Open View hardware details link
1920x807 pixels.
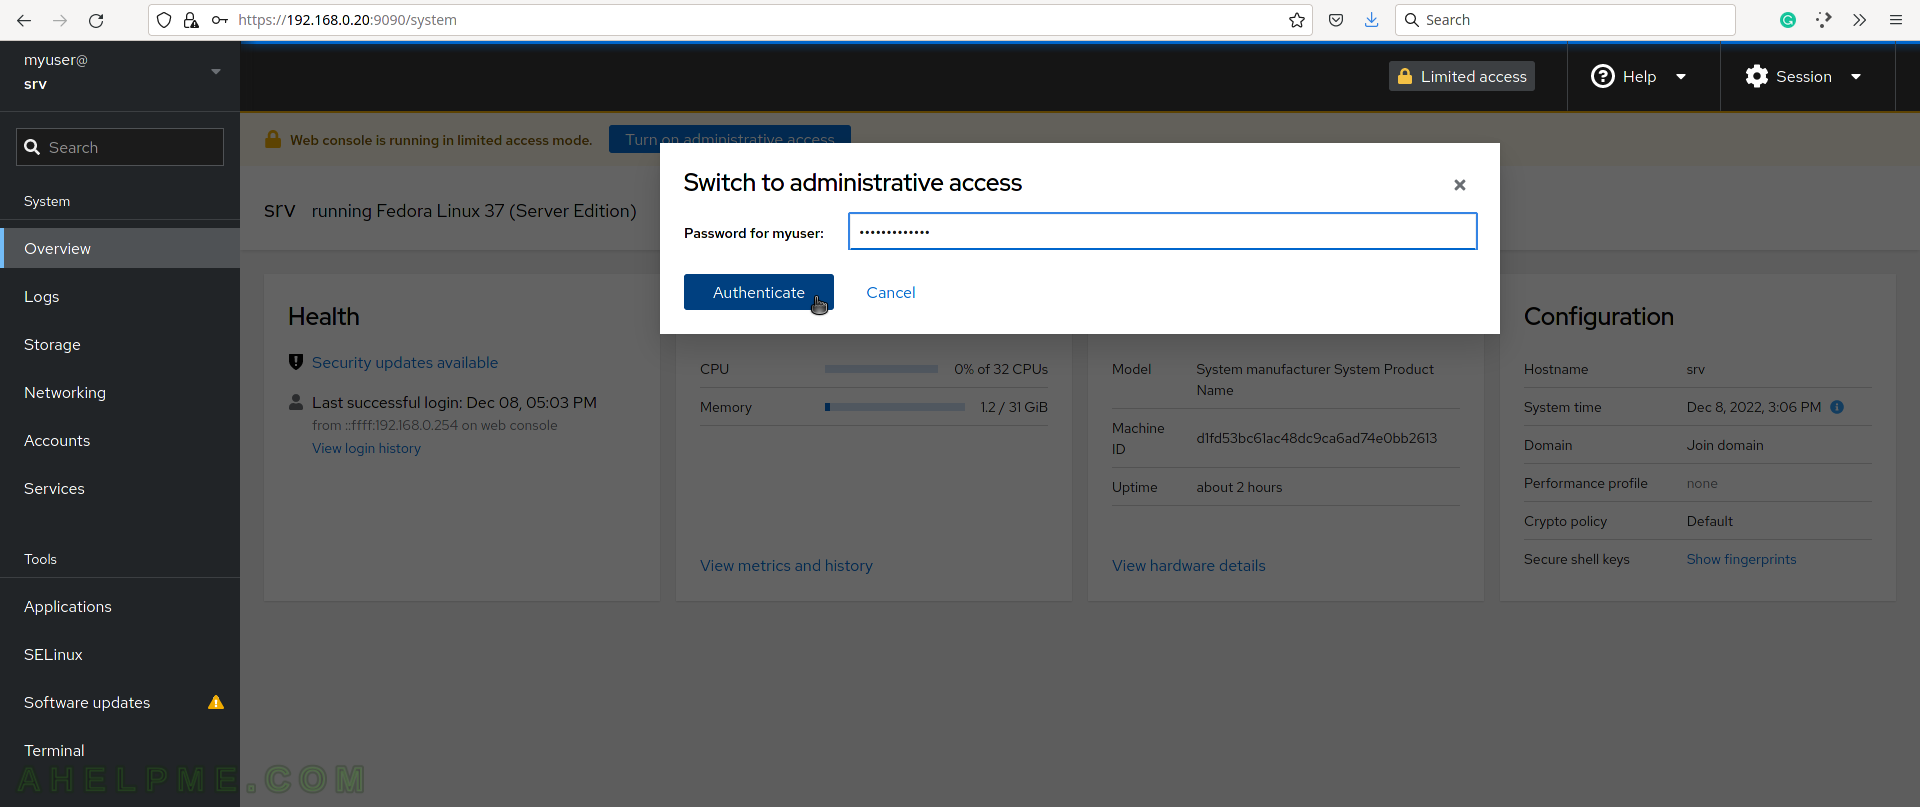[1189, 565]
